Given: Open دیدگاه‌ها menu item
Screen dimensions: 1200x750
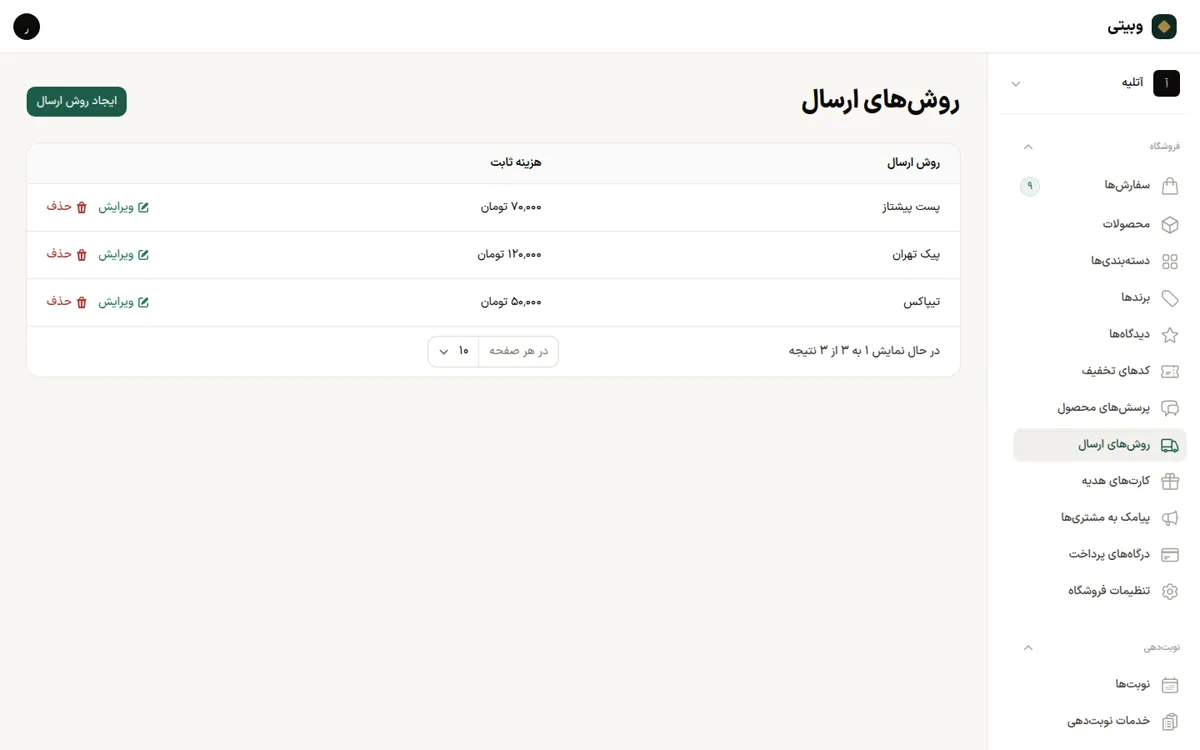Looking at the screenshot, I should 1100,334.
